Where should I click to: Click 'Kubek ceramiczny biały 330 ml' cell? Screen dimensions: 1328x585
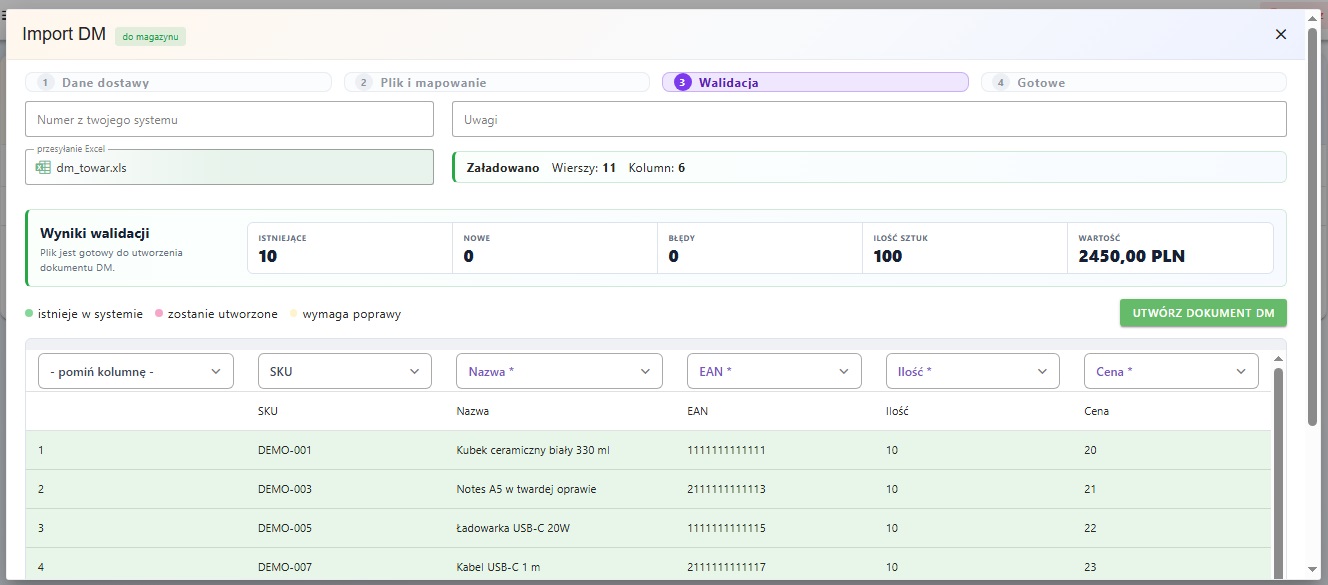(533, 450)
